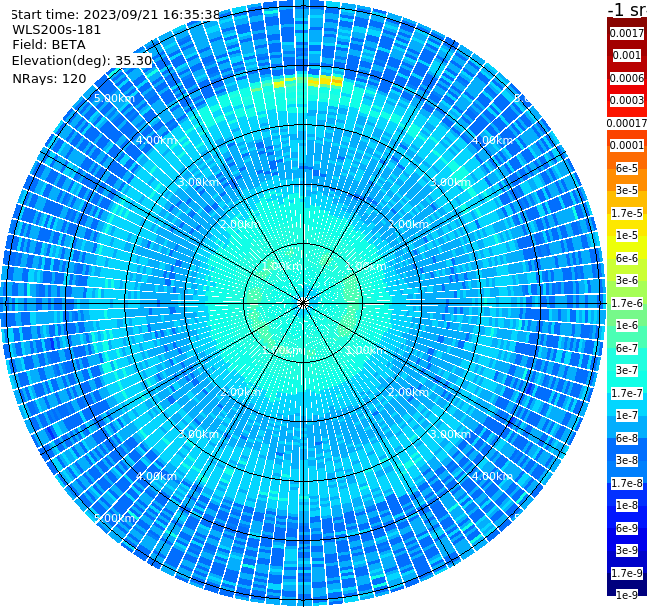Image resolution: width=647 pixels, height=607 pixels.
Task: Click the upper-left "2.00km" range ring label
Action: point(241,224)
